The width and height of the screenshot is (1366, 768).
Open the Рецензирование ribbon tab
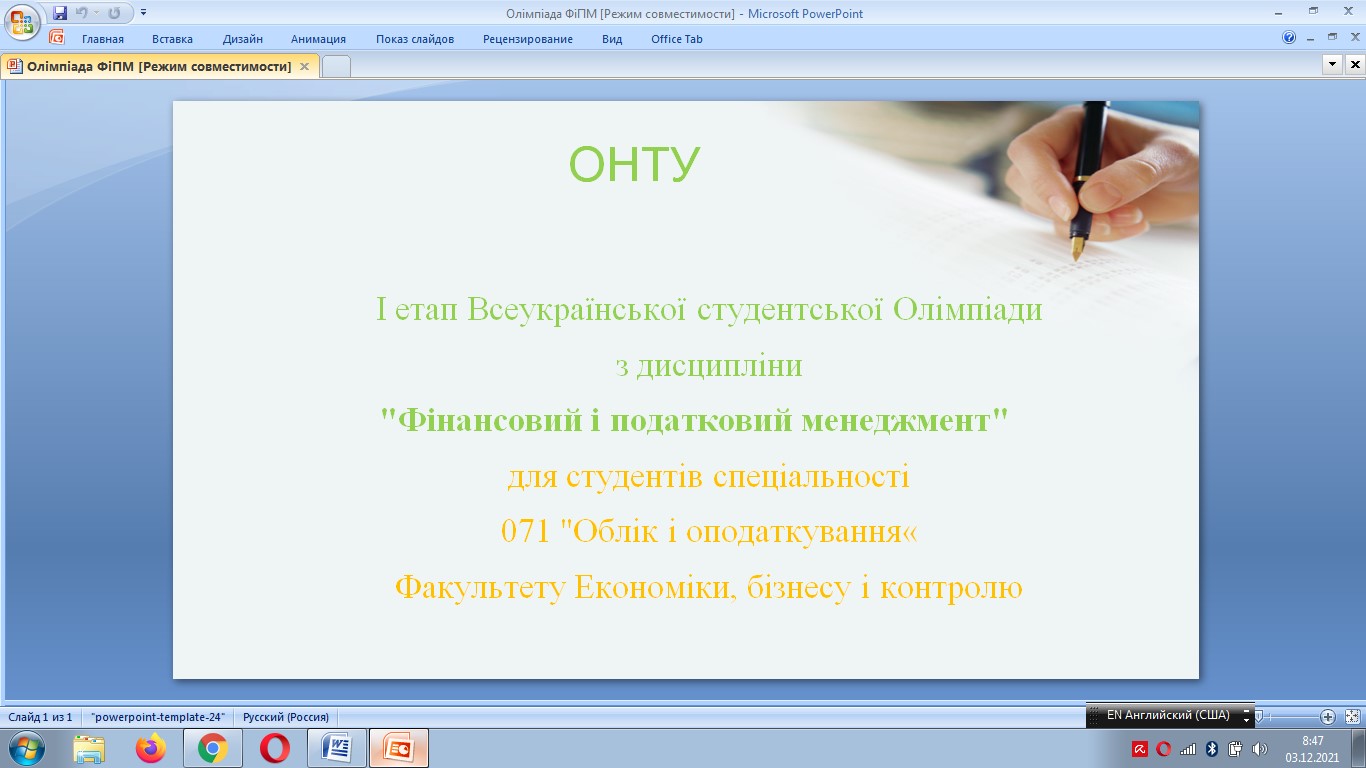(528, 39)
